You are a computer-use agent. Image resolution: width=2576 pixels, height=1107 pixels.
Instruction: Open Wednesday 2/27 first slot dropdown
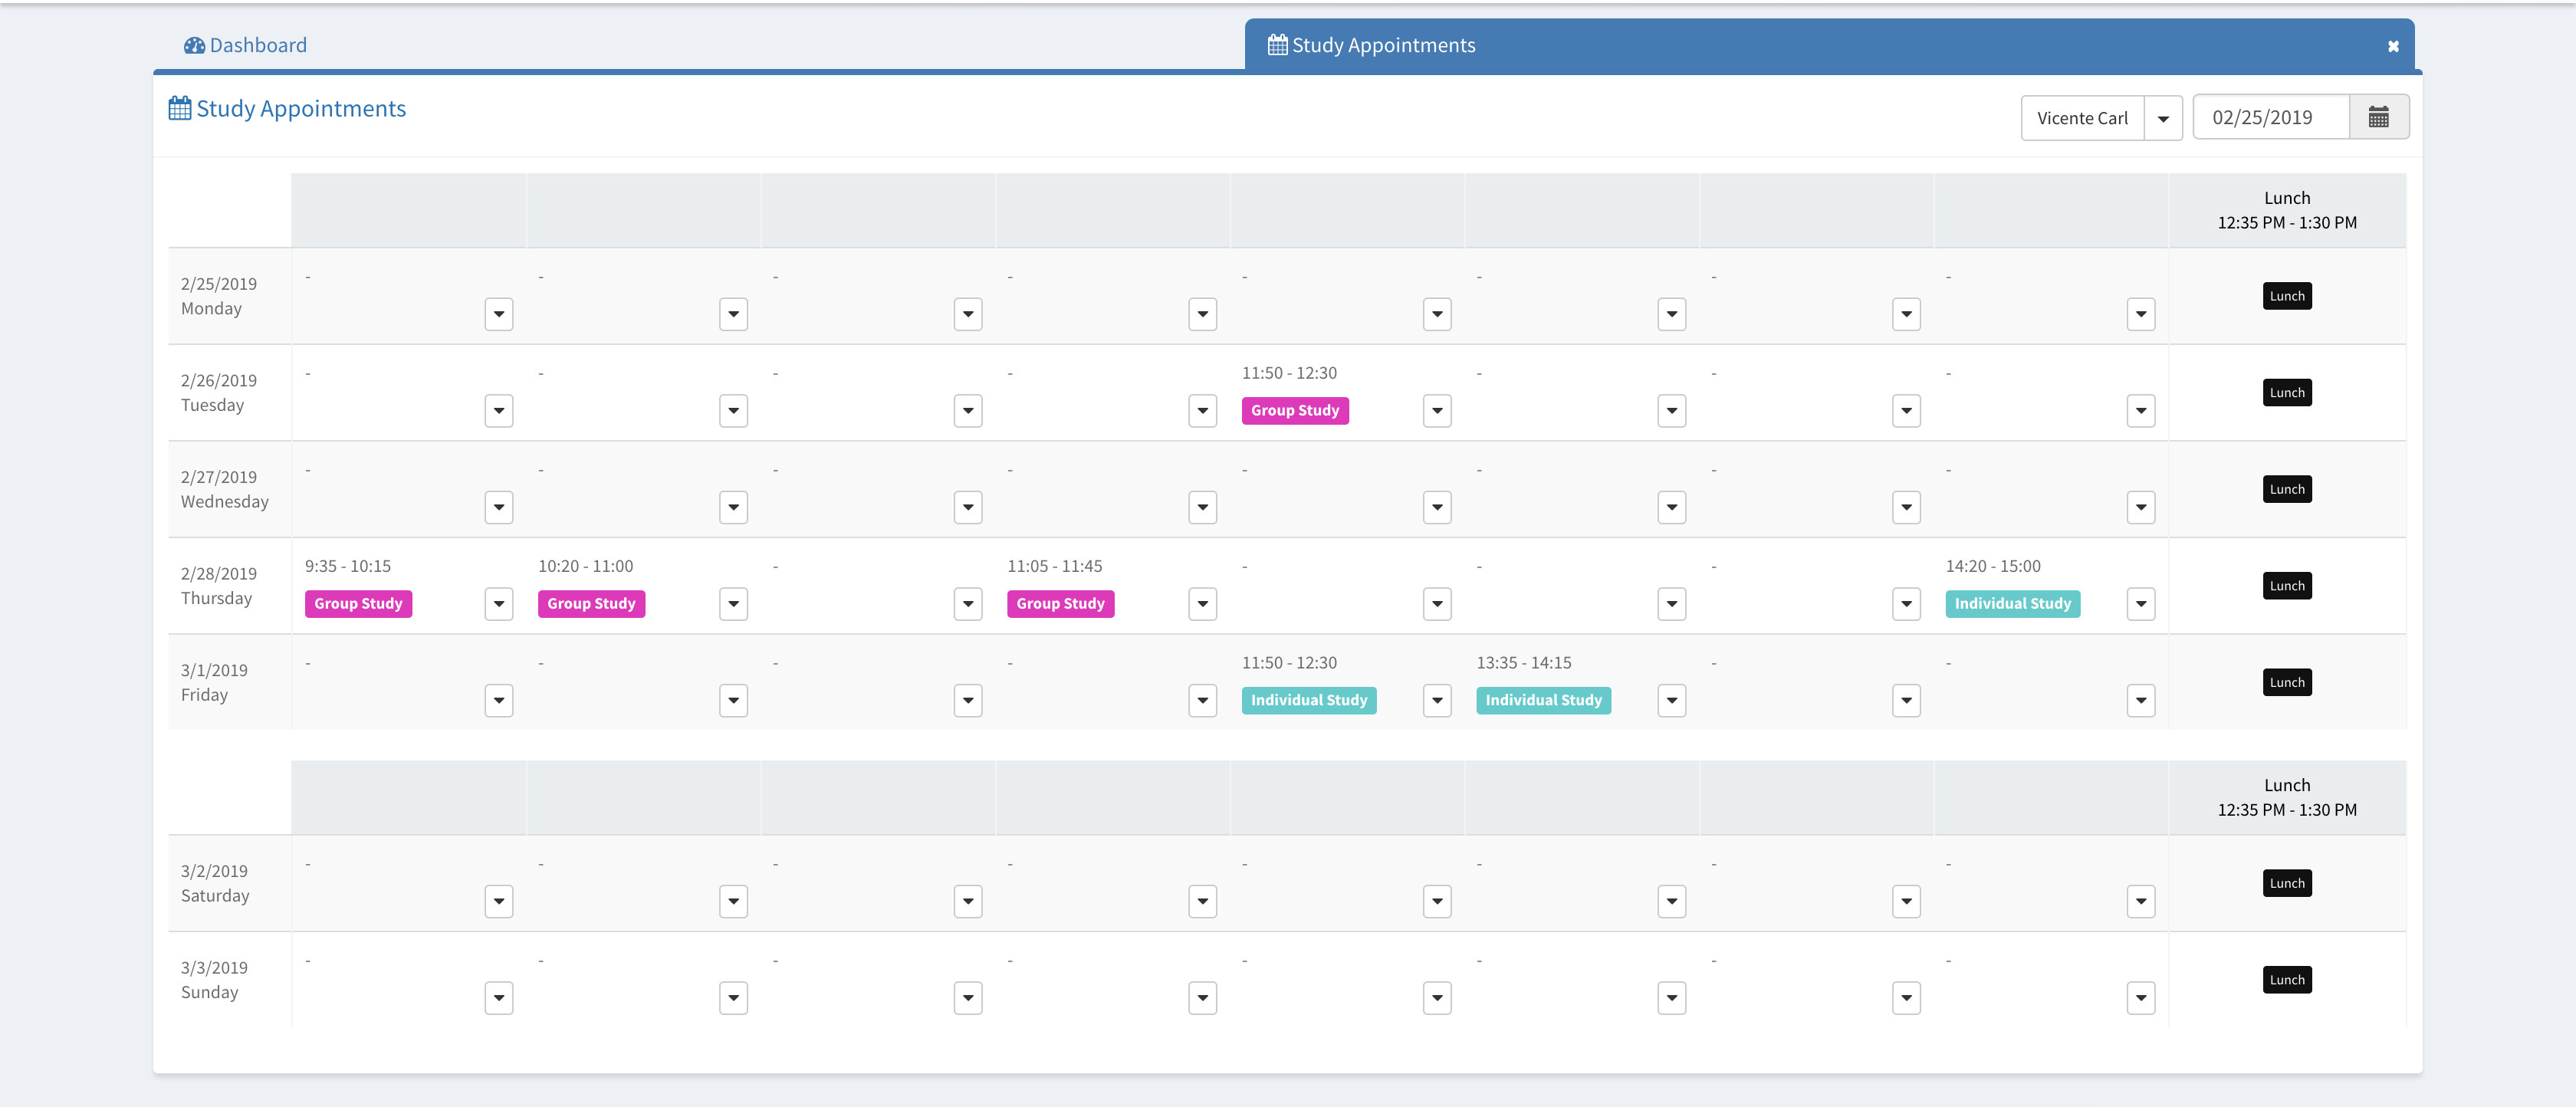499,508
